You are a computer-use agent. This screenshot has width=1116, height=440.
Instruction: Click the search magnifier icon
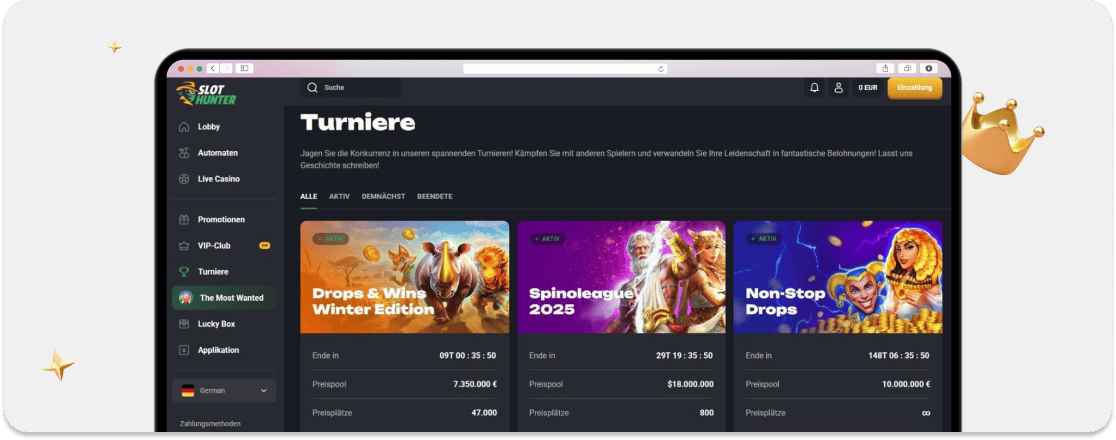click(312, 88)
